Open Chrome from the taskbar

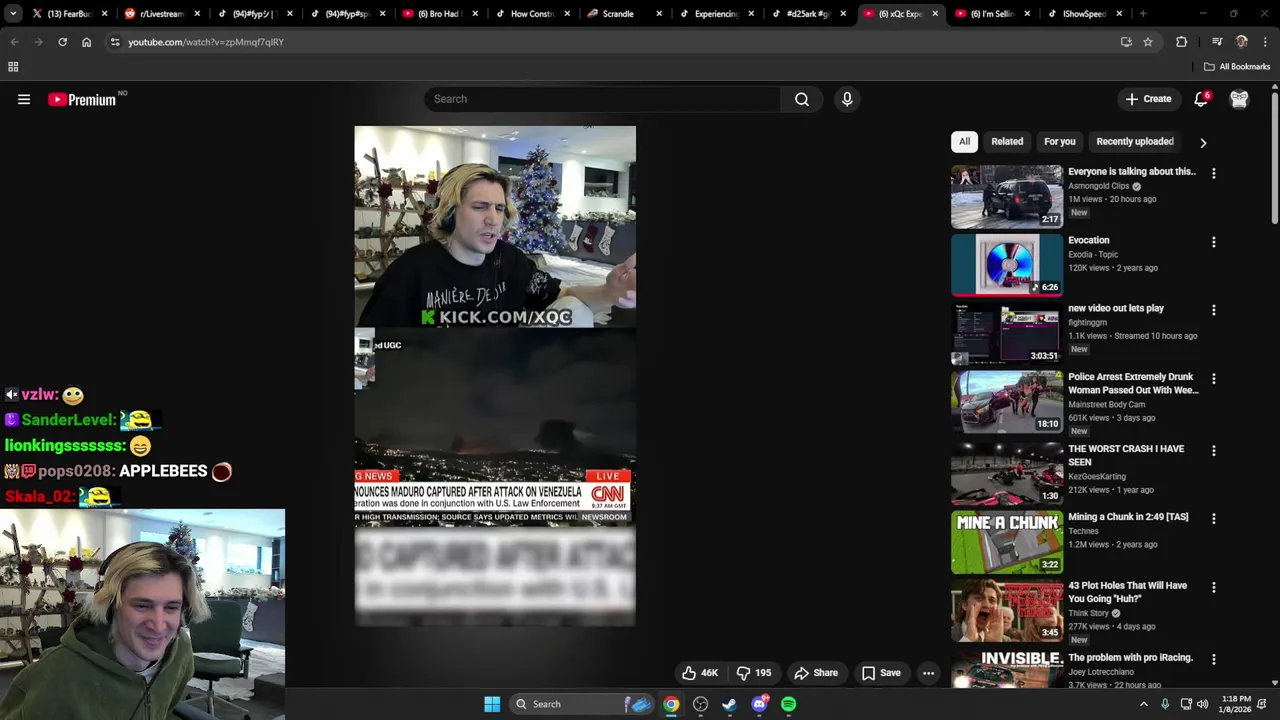tap(671, 704)
